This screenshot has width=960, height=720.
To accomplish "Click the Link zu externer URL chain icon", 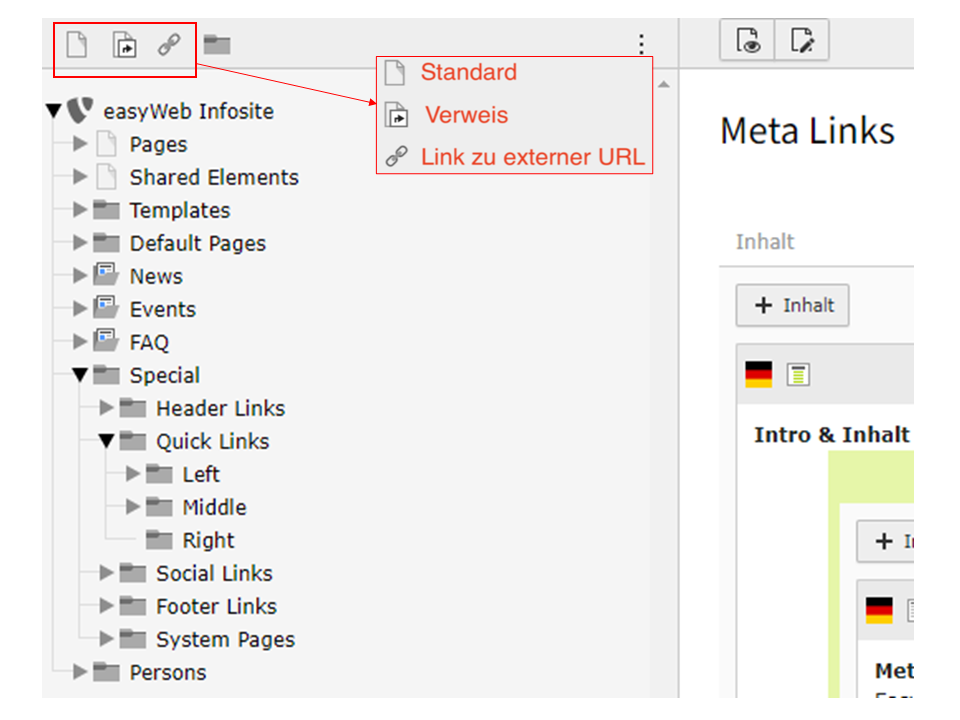I will point(168,43).
